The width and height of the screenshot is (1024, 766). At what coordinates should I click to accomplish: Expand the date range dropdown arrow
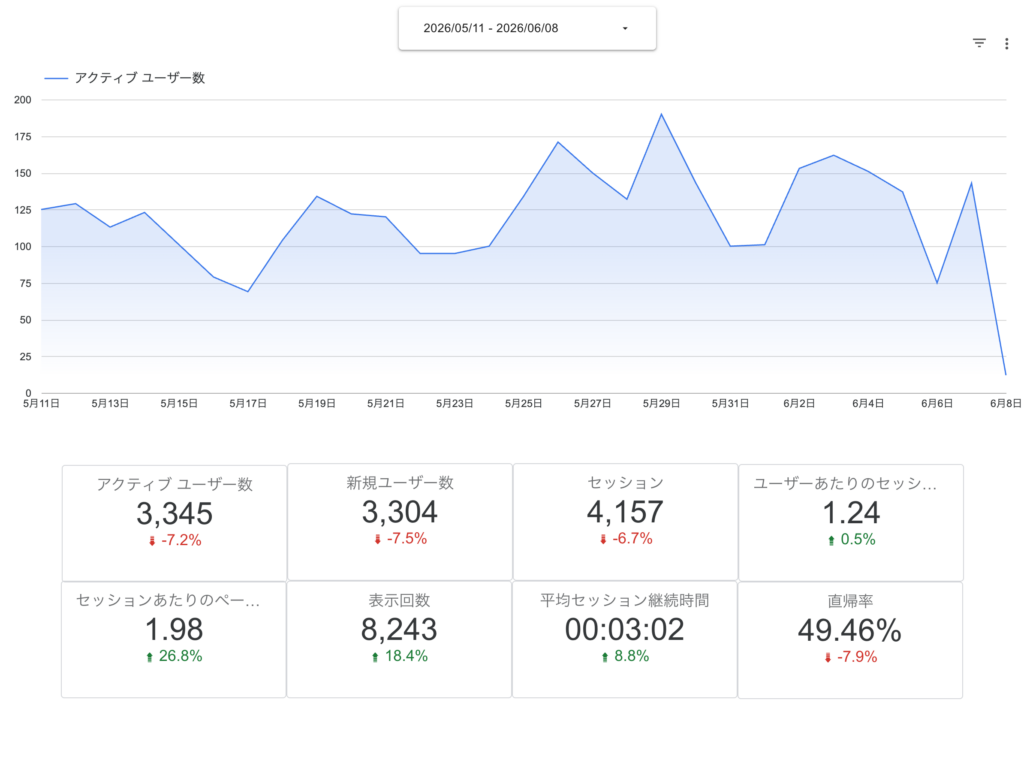point(625,28)
